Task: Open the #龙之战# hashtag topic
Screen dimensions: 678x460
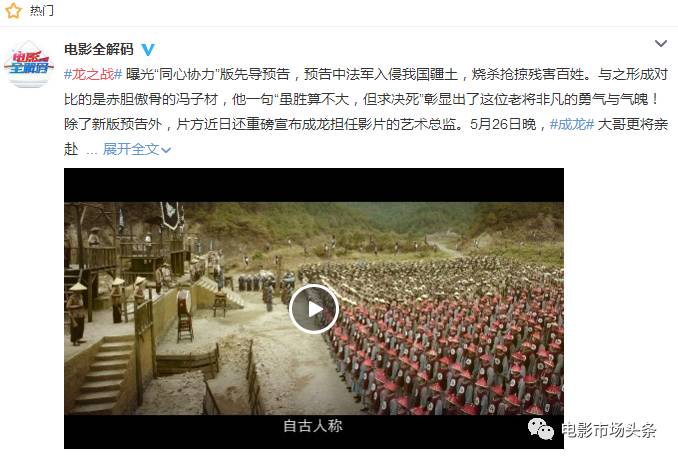Action: 93,74
